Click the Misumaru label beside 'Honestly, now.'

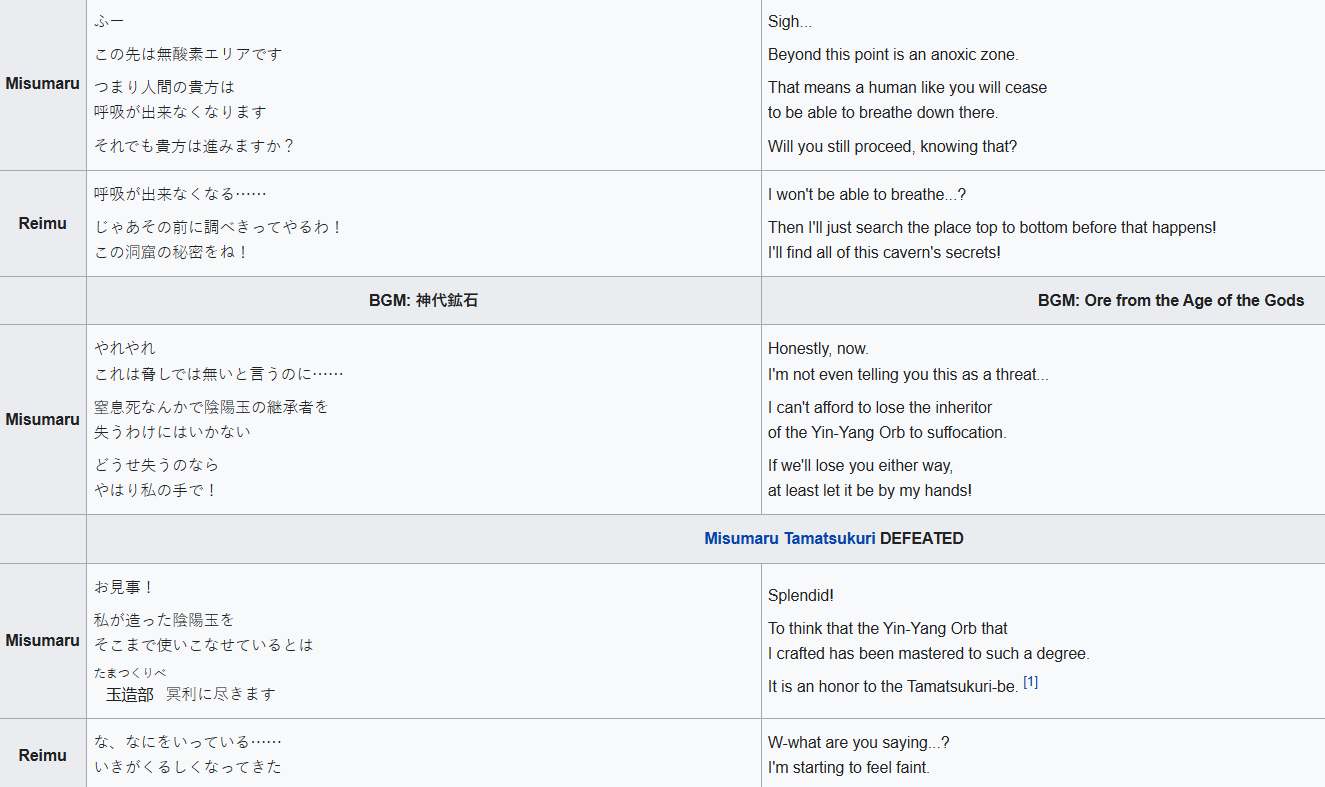point(43,420)
